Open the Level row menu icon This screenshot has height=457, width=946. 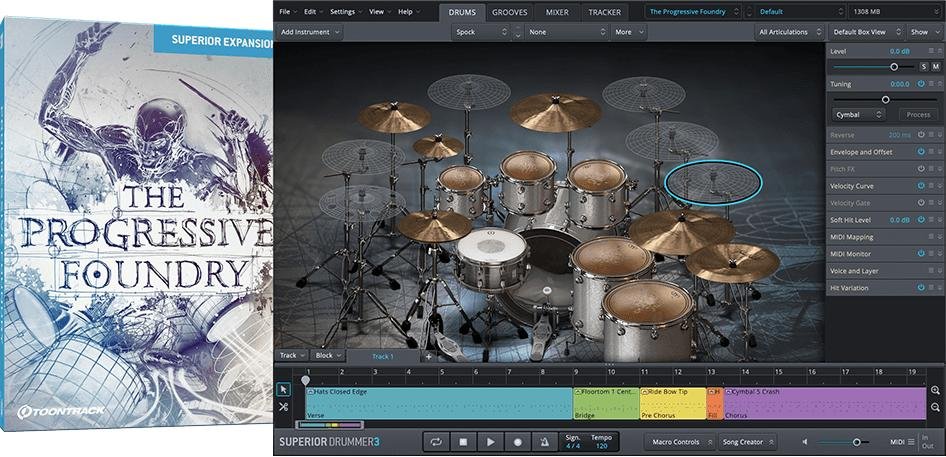(x=931, y=52)
